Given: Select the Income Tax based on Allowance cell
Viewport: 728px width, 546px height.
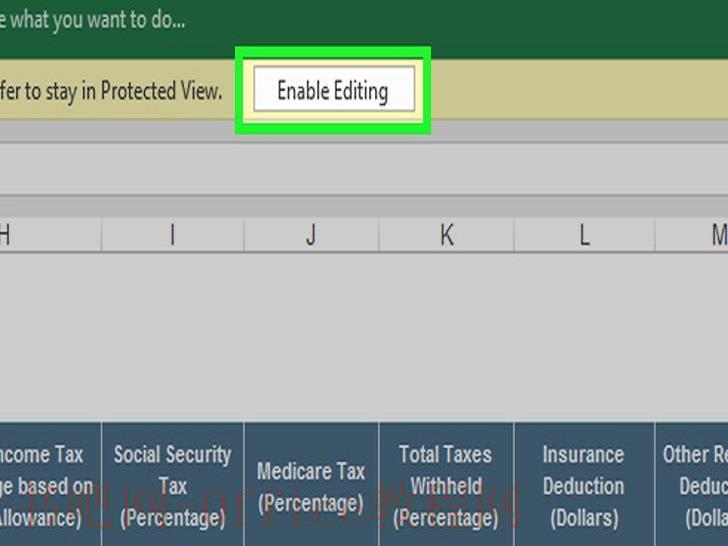Looking at the screenshot, I should pos(51,484).
